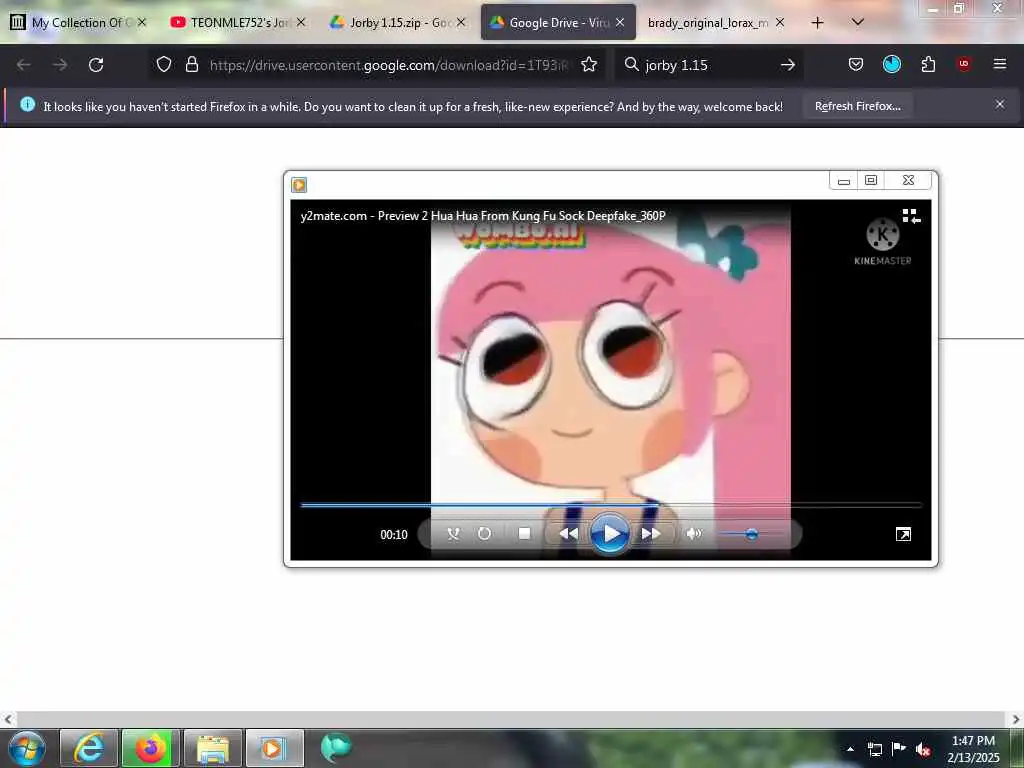Screen dimensions: 1024x768
Task: Play the video in Windows Media Player
Action: coord(609,534)
